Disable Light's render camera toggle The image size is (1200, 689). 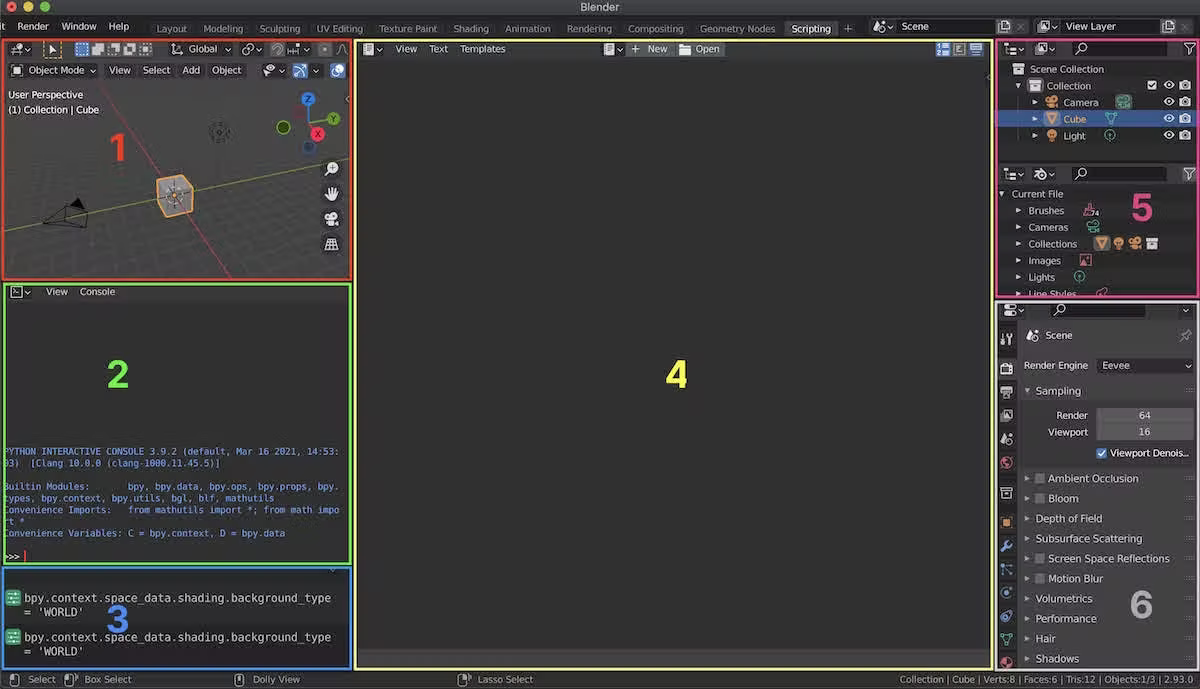(x=1185, y=135)
